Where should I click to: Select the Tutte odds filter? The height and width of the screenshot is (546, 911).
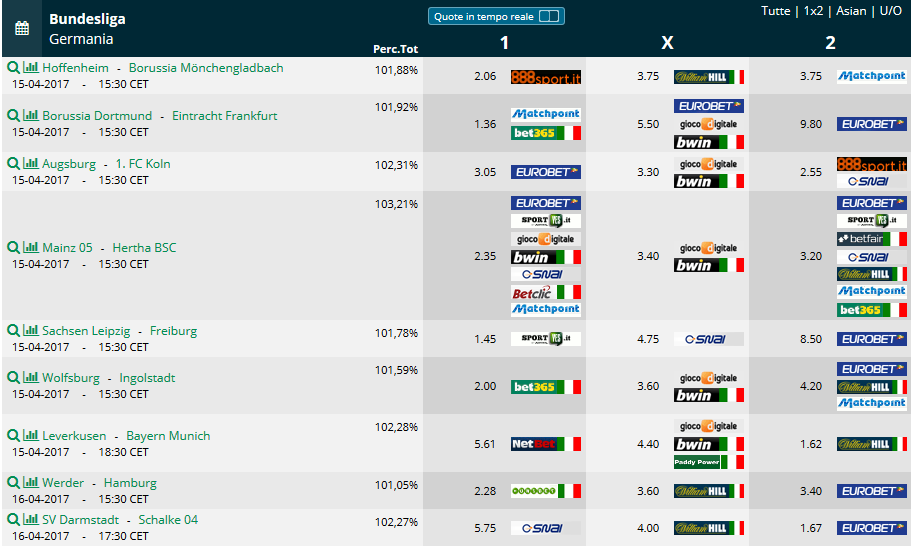pos(776,11)
